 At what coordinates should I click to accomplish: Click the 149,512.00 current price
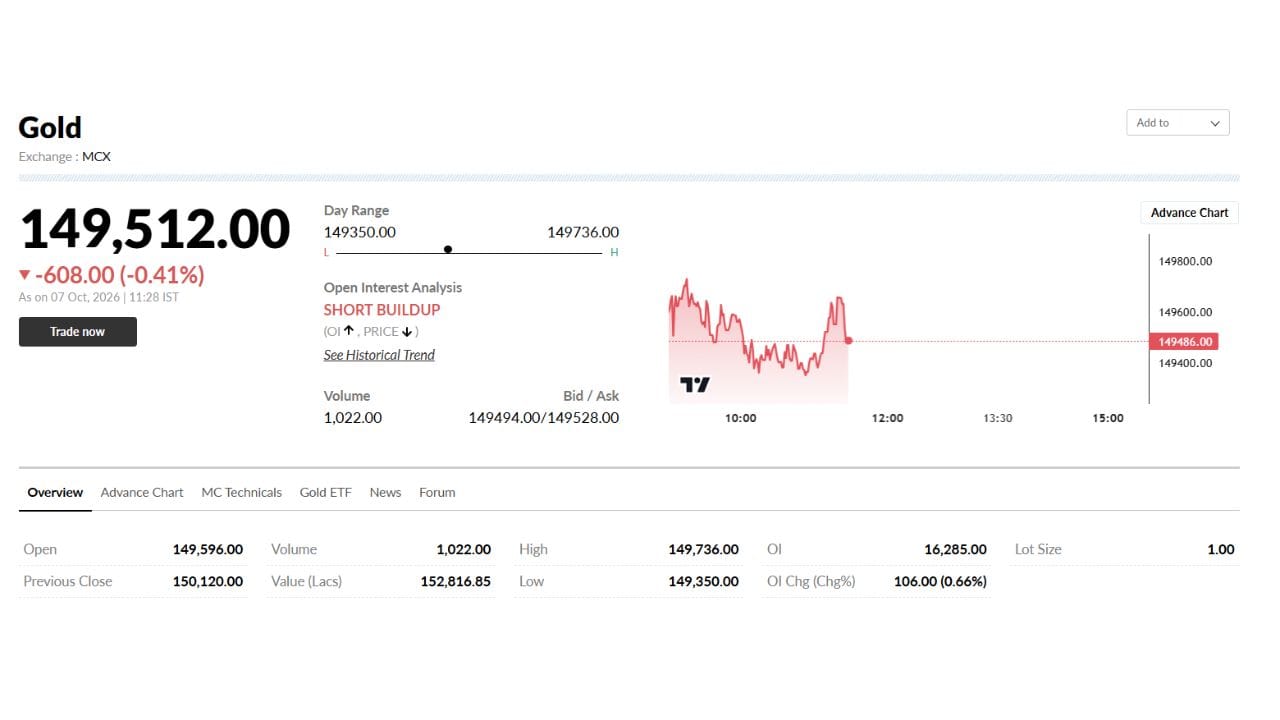click(x=155, y=229)
